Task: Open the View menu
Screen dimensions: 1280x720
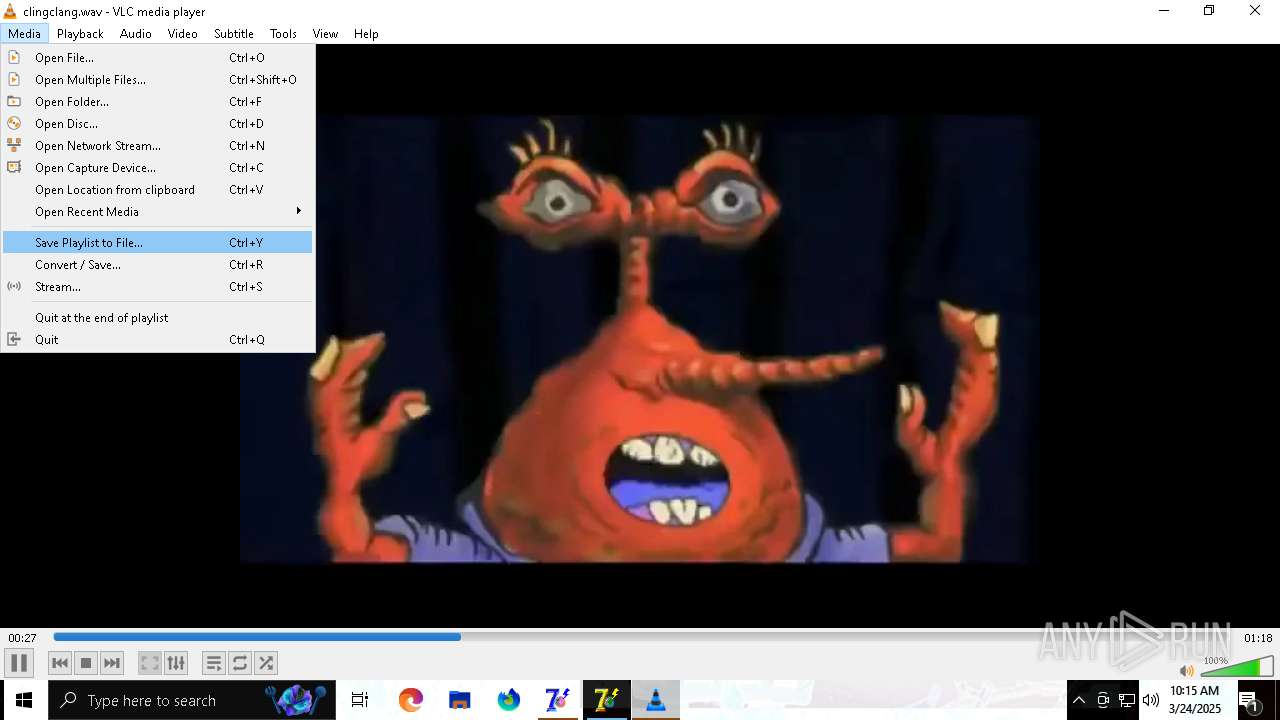Action: [325, 34]
